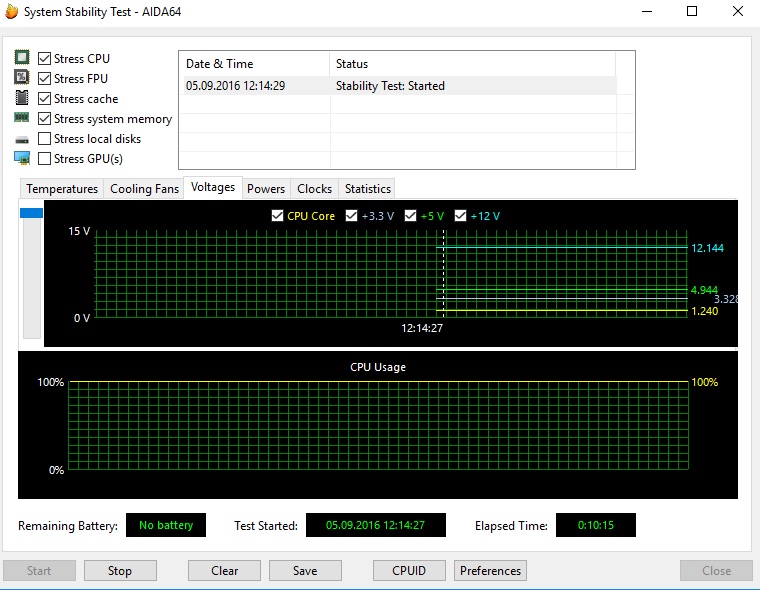This screenshot has height=590, width=760.
Task: Disable Stress system memory checkbox
Action: click(44, 118)
